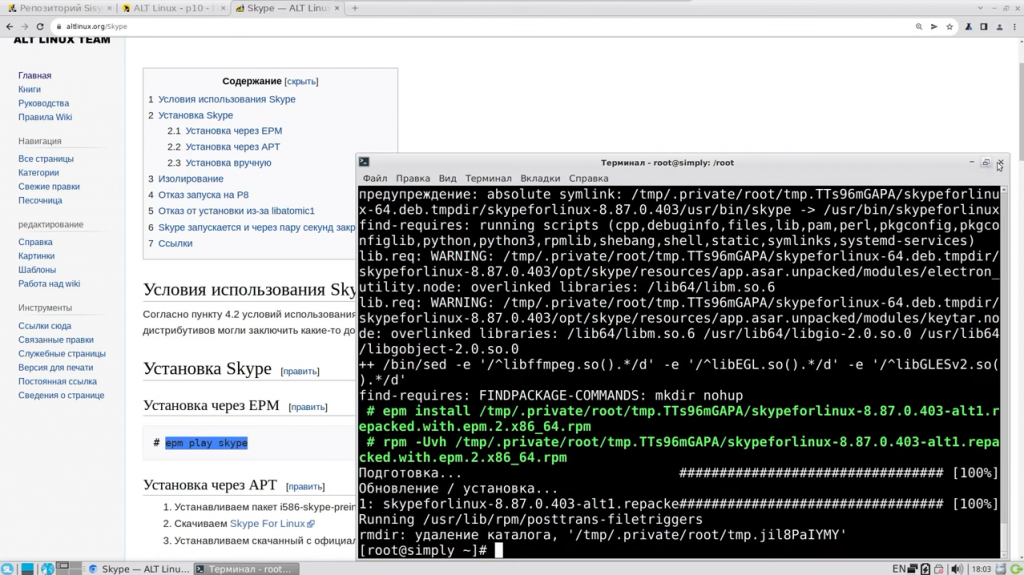Jump to Установка через APT contents entry
This screenshot has width=1024, height=575.
[232, 147]
